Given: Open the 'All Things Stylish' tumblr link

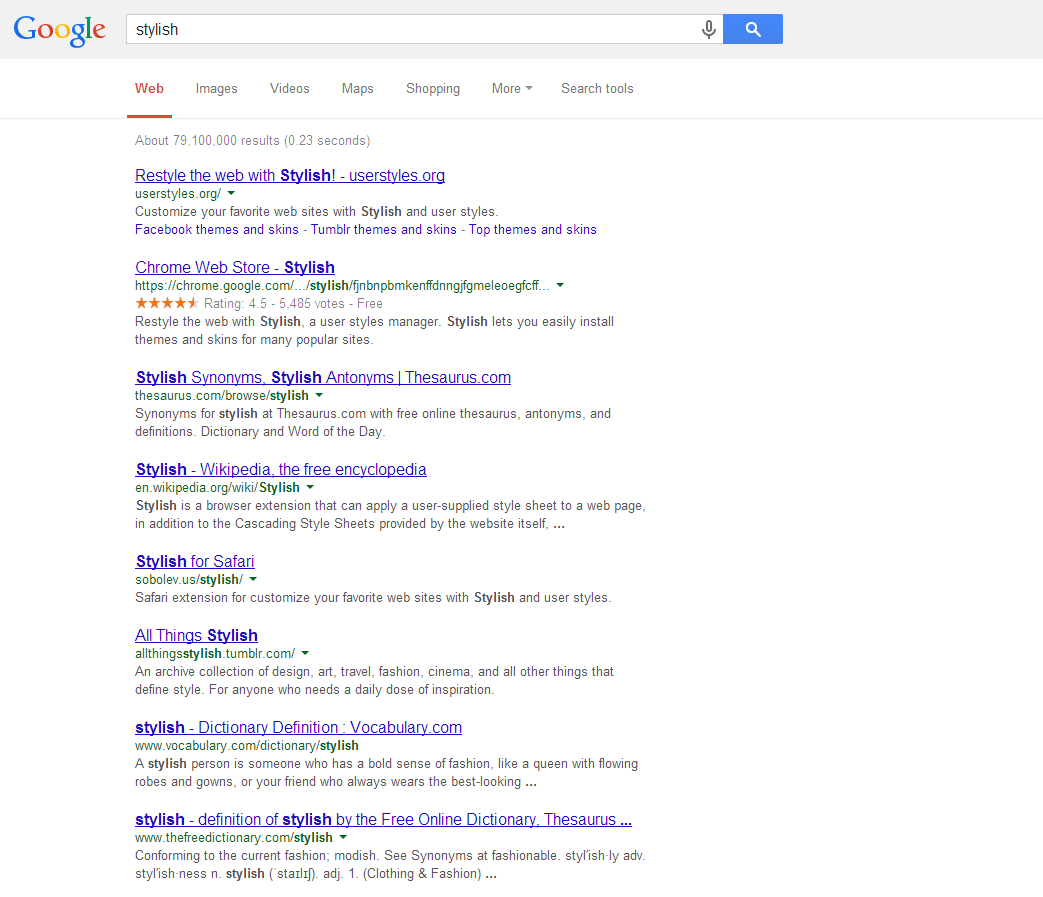Looking at the screenshot, I should click(196, 635).
